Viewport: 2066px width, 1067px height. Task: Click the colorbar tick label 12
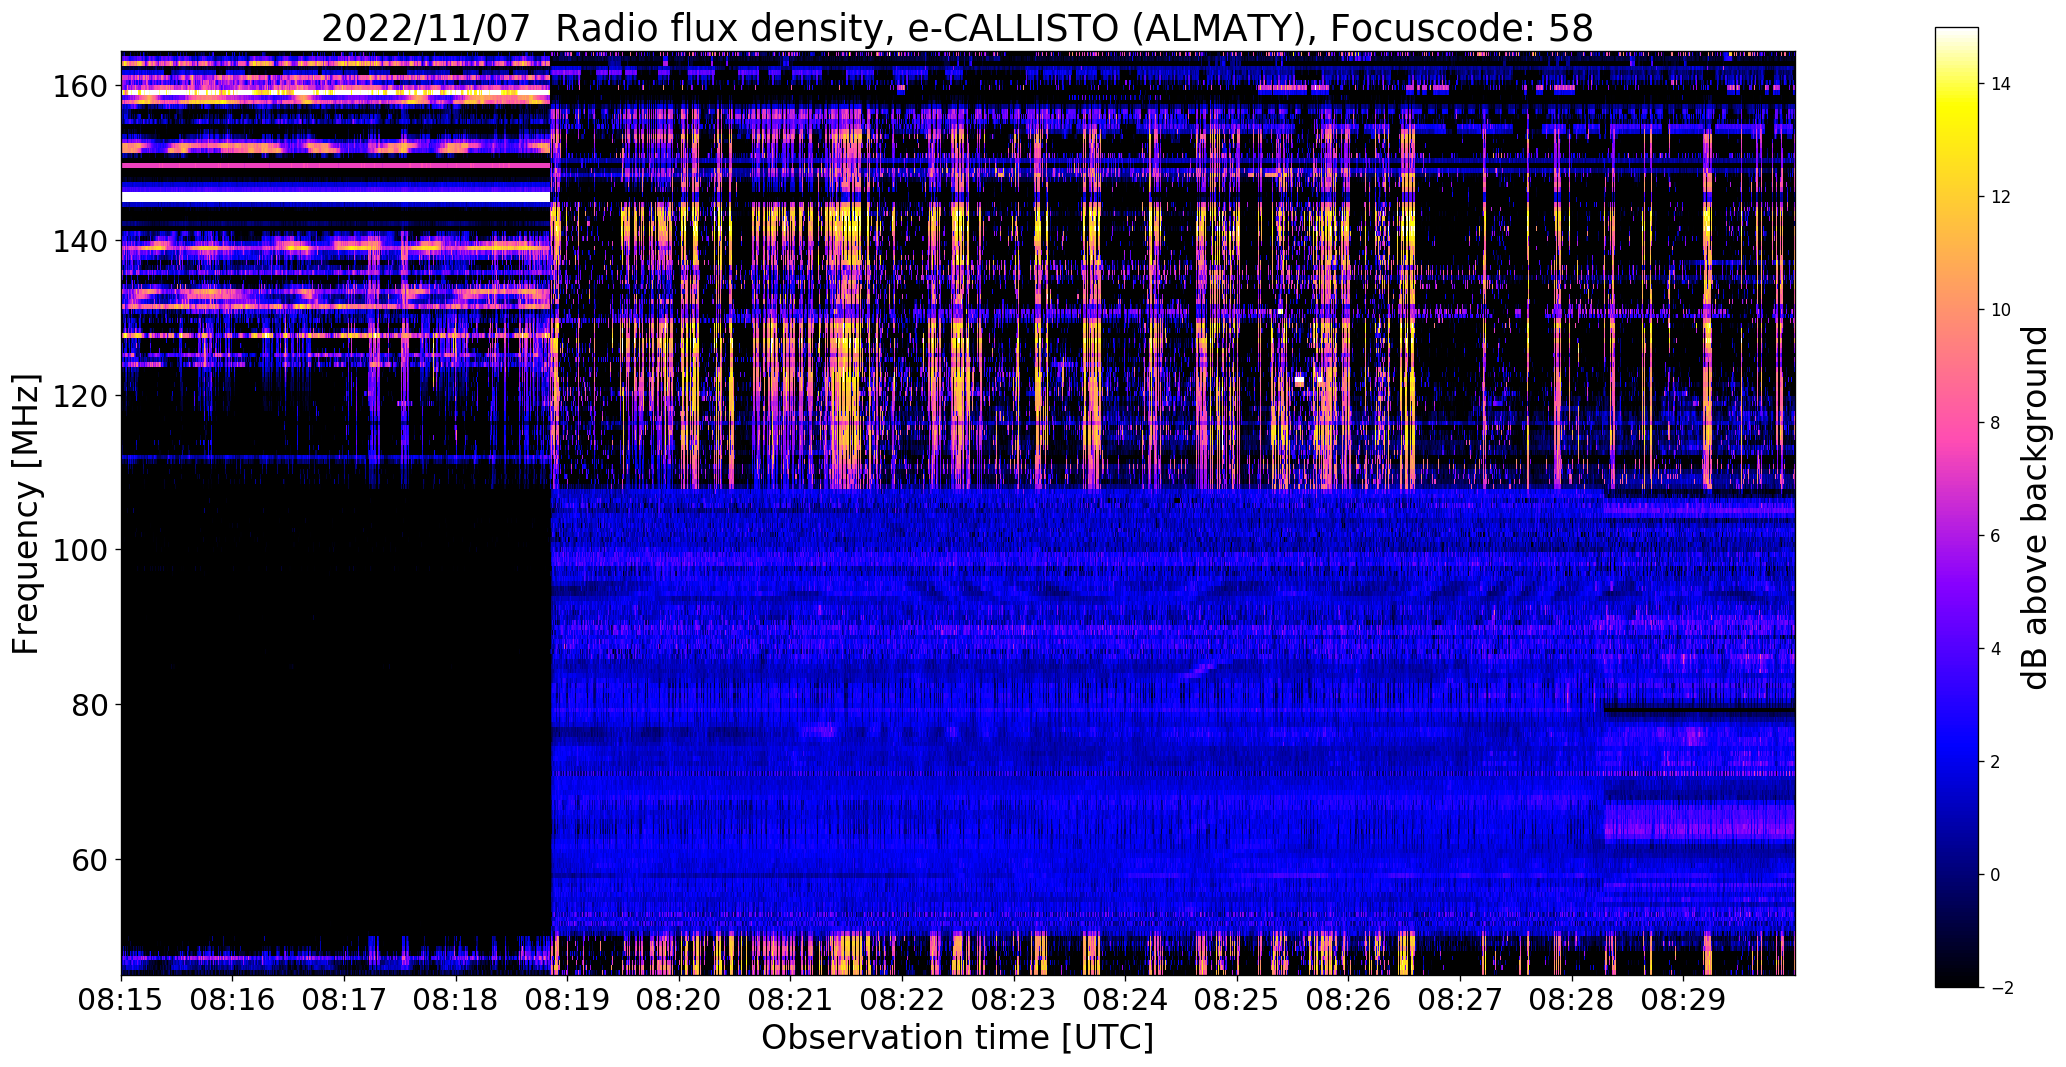[2001, 197]
